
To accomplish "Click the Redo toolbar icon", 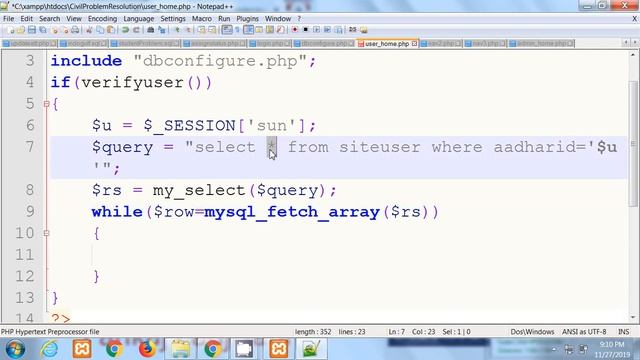I will point(136,30).
